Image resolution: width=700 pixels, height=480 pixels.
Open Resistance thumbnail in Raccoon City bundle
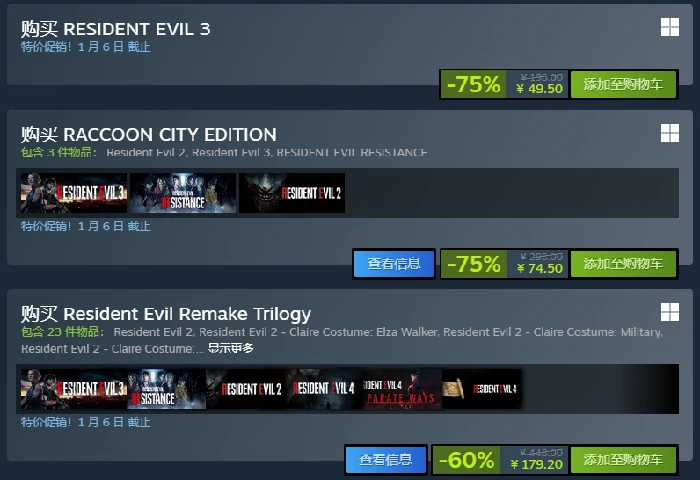(x=183, y=193)
